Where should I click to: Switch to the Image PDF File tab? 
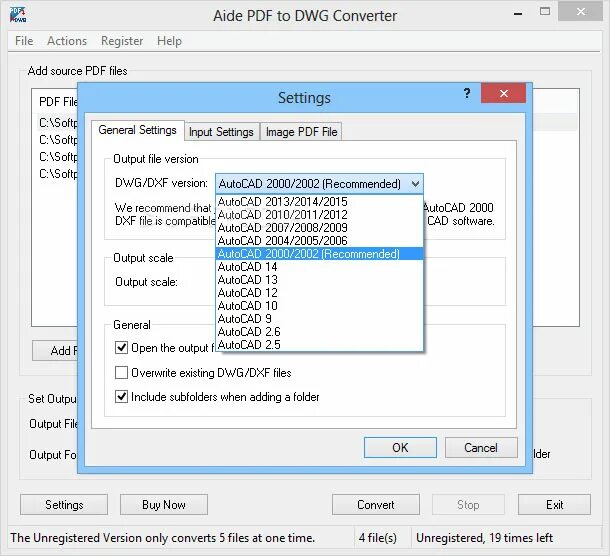coord(301,132)
